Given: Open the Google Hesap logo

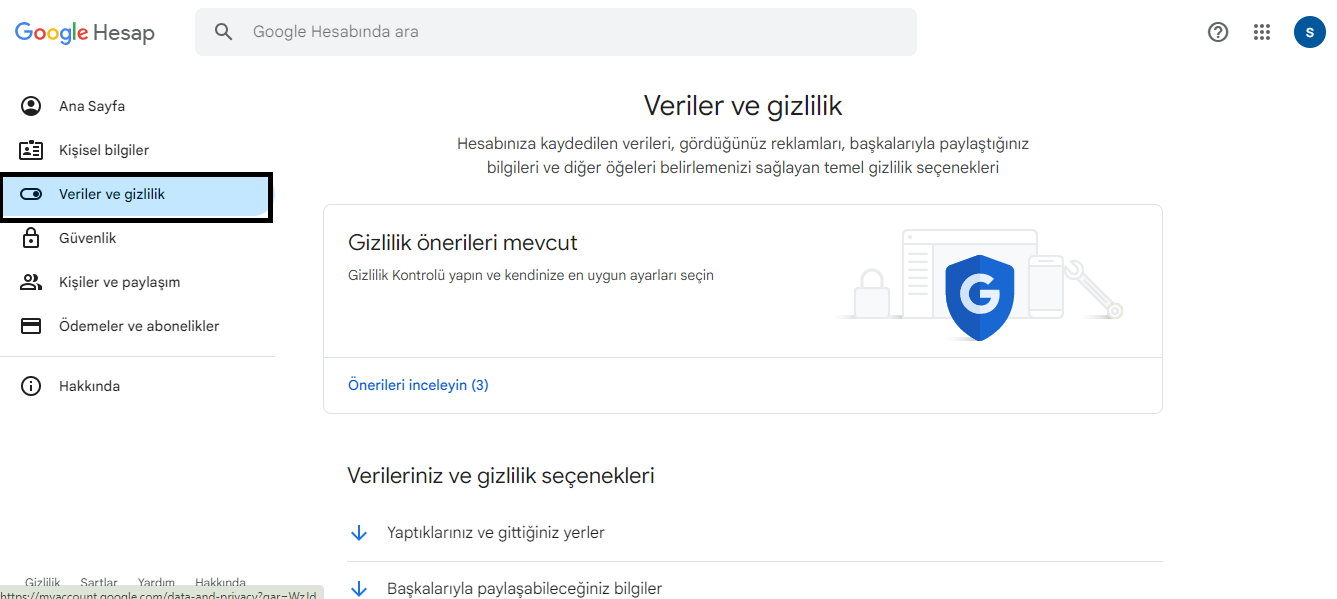Looking at the screenshot, I should [x=84, y=32].
